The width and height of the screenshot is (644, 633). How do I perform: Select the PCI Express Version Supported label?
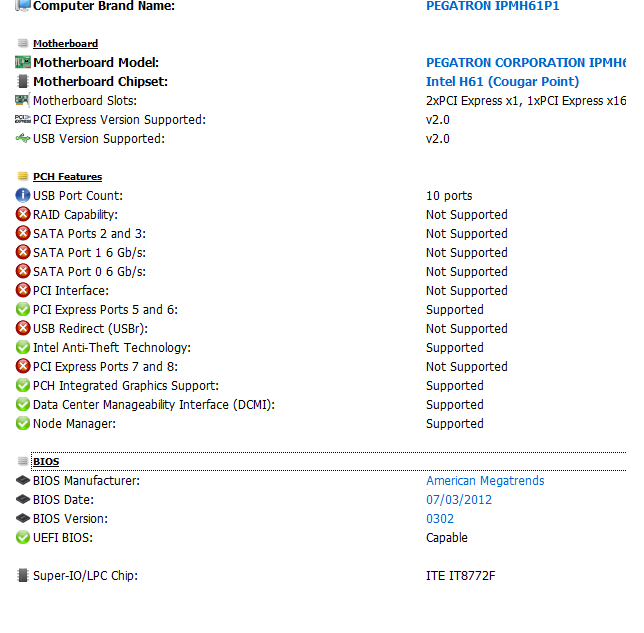point(119,120)
